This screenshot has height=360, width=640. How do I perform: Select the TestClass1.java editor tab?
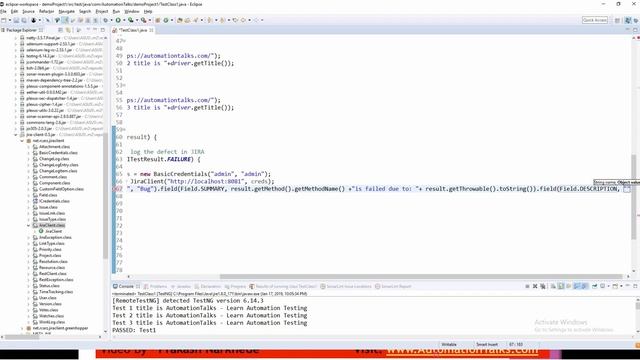[x=133, y=30]
